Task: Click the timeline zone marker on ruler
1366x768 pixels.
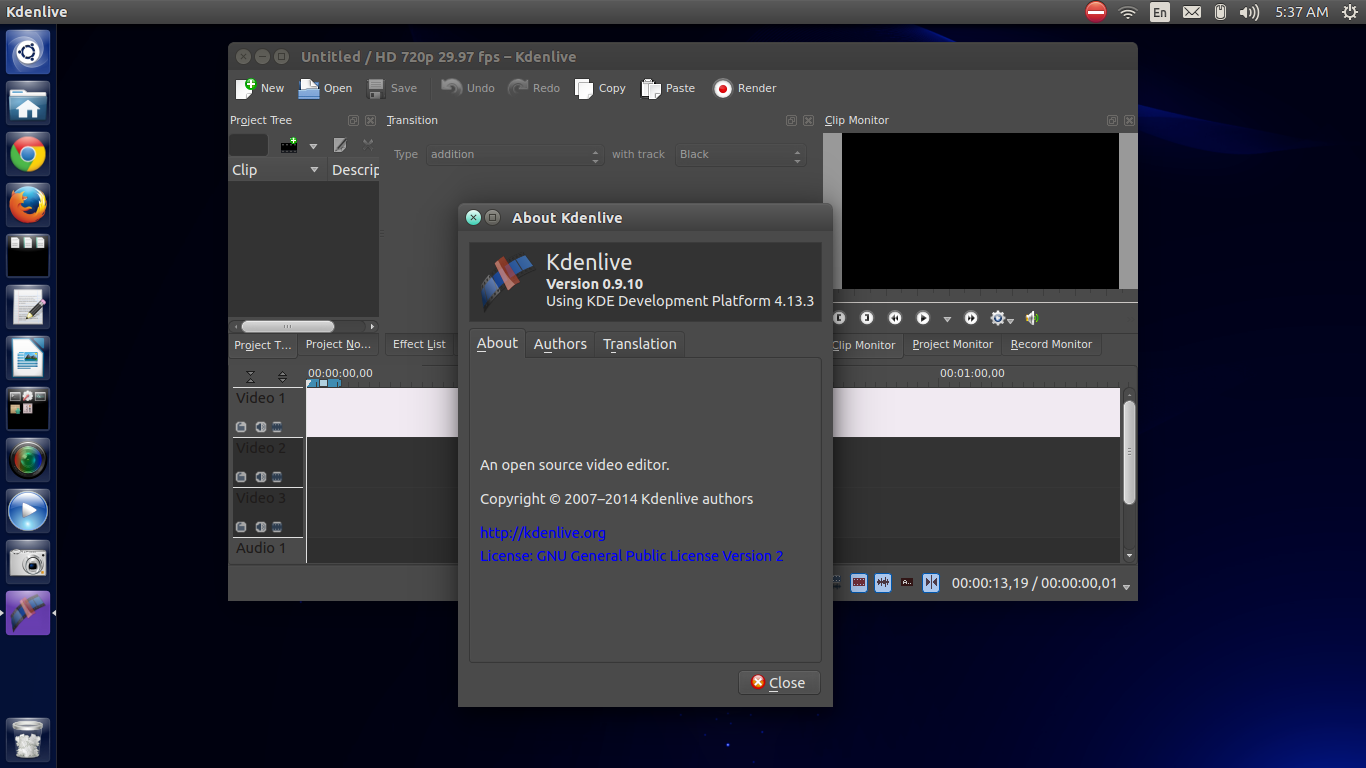Action: click(323, 383)
